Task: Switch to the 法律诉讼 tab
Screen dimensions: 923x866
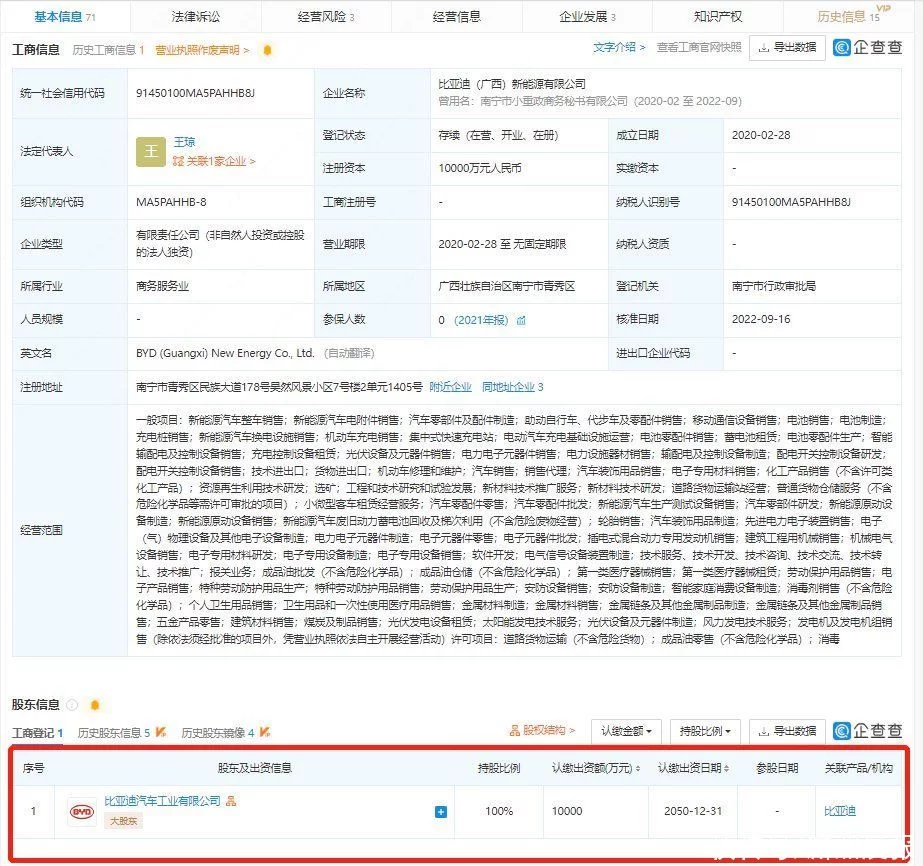Action: (x=195, y=16)
